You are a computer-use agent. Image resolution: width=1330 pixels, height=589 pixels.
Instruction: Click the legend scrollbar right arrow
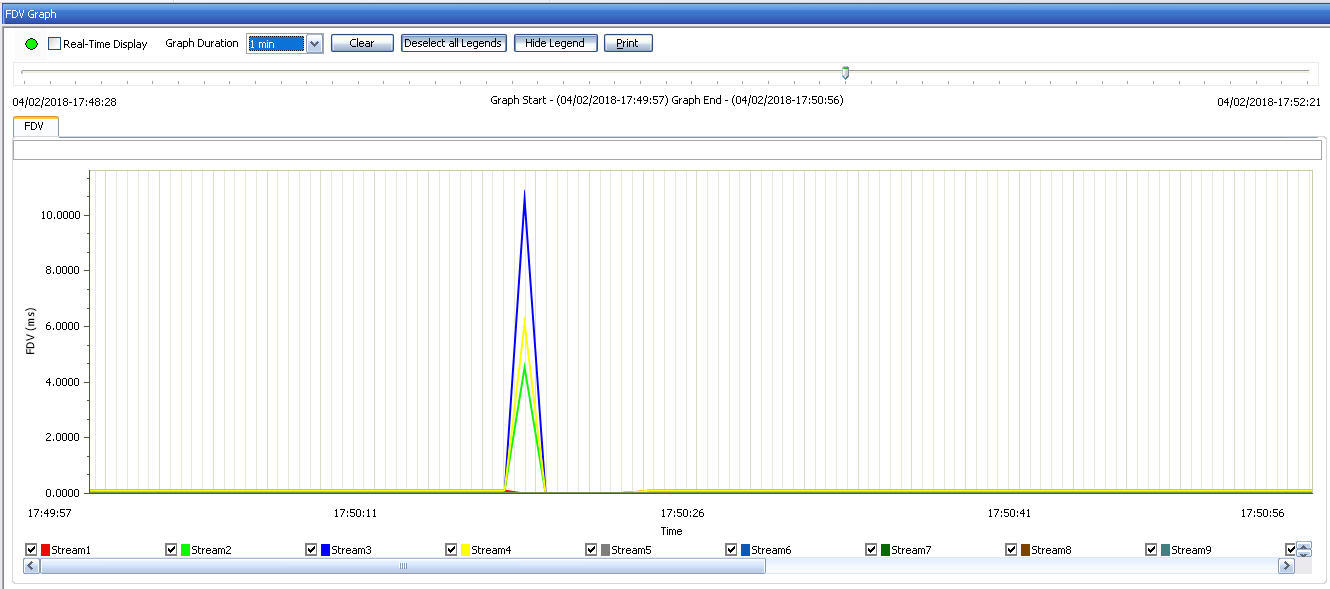point(1286,566)
